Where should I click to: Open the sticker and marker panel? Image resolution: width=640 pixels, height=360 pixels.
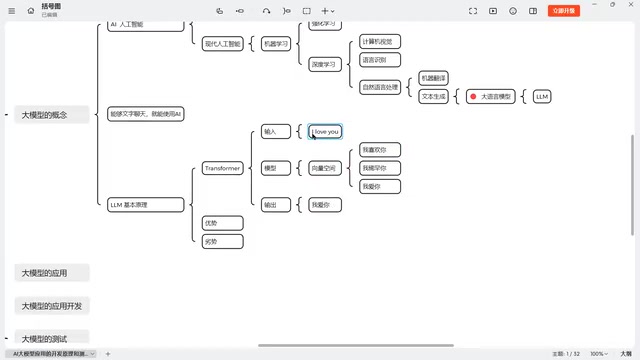coord(513,11)
